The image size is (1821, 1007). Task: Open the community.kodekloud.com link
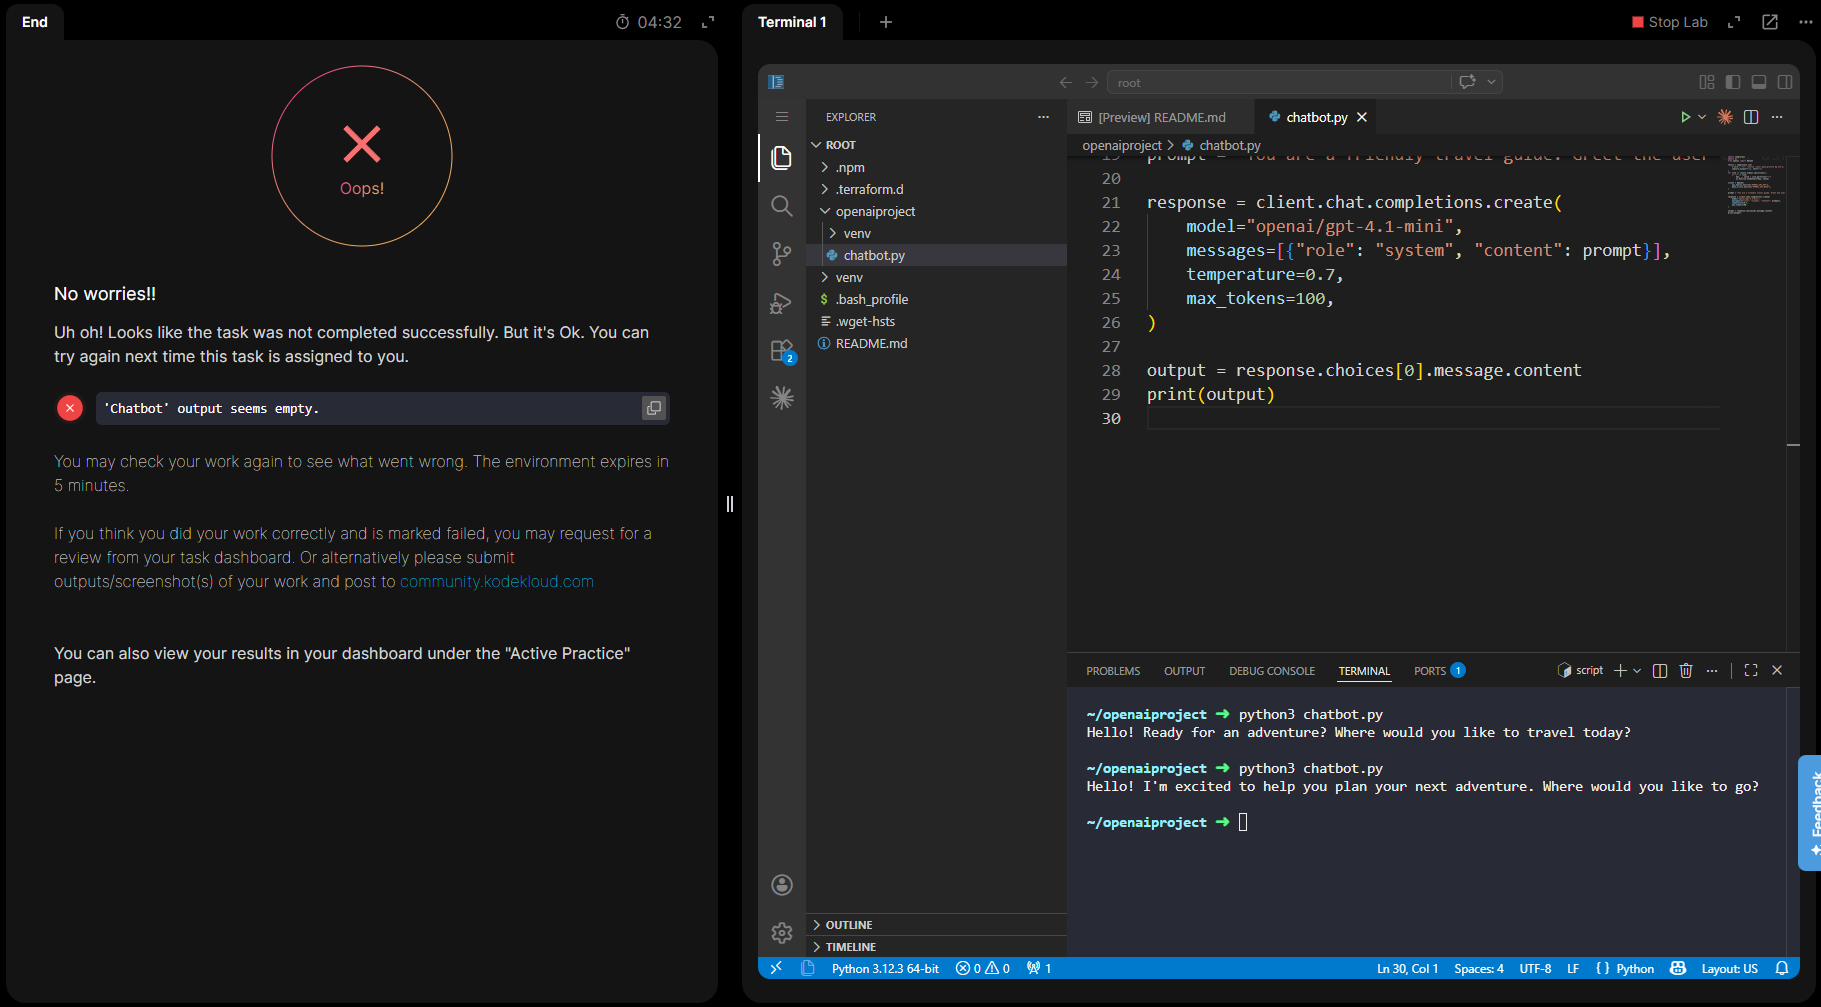497,582
